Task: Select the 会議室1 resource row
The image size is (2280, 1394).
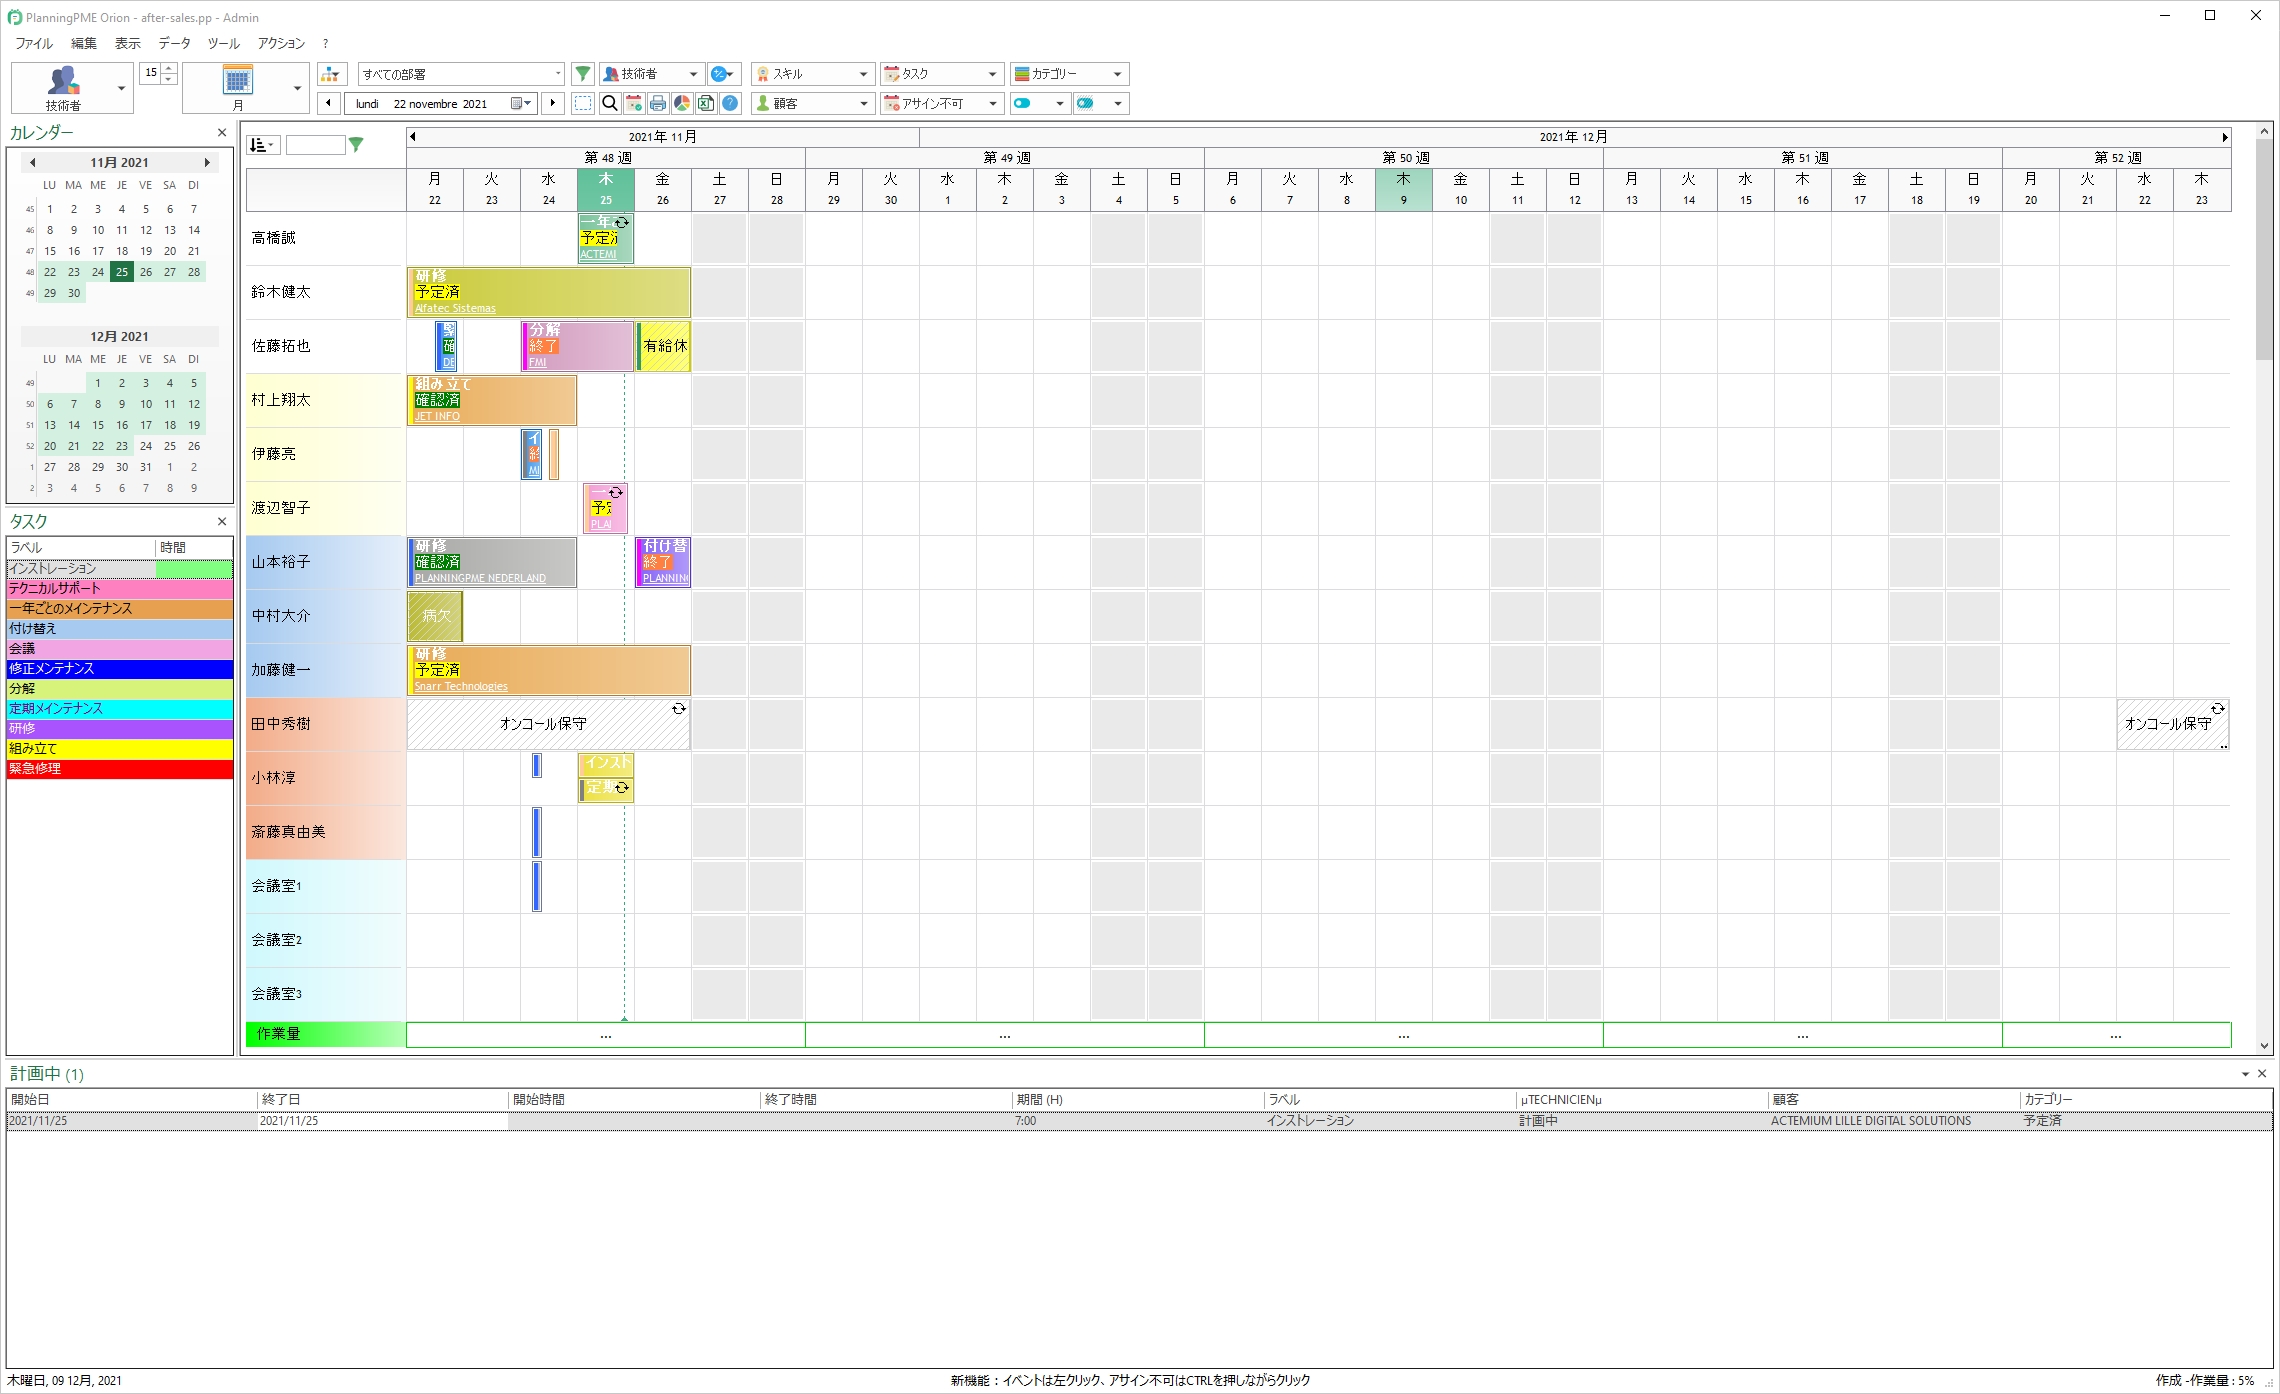Action: click(x=325, y=886)
